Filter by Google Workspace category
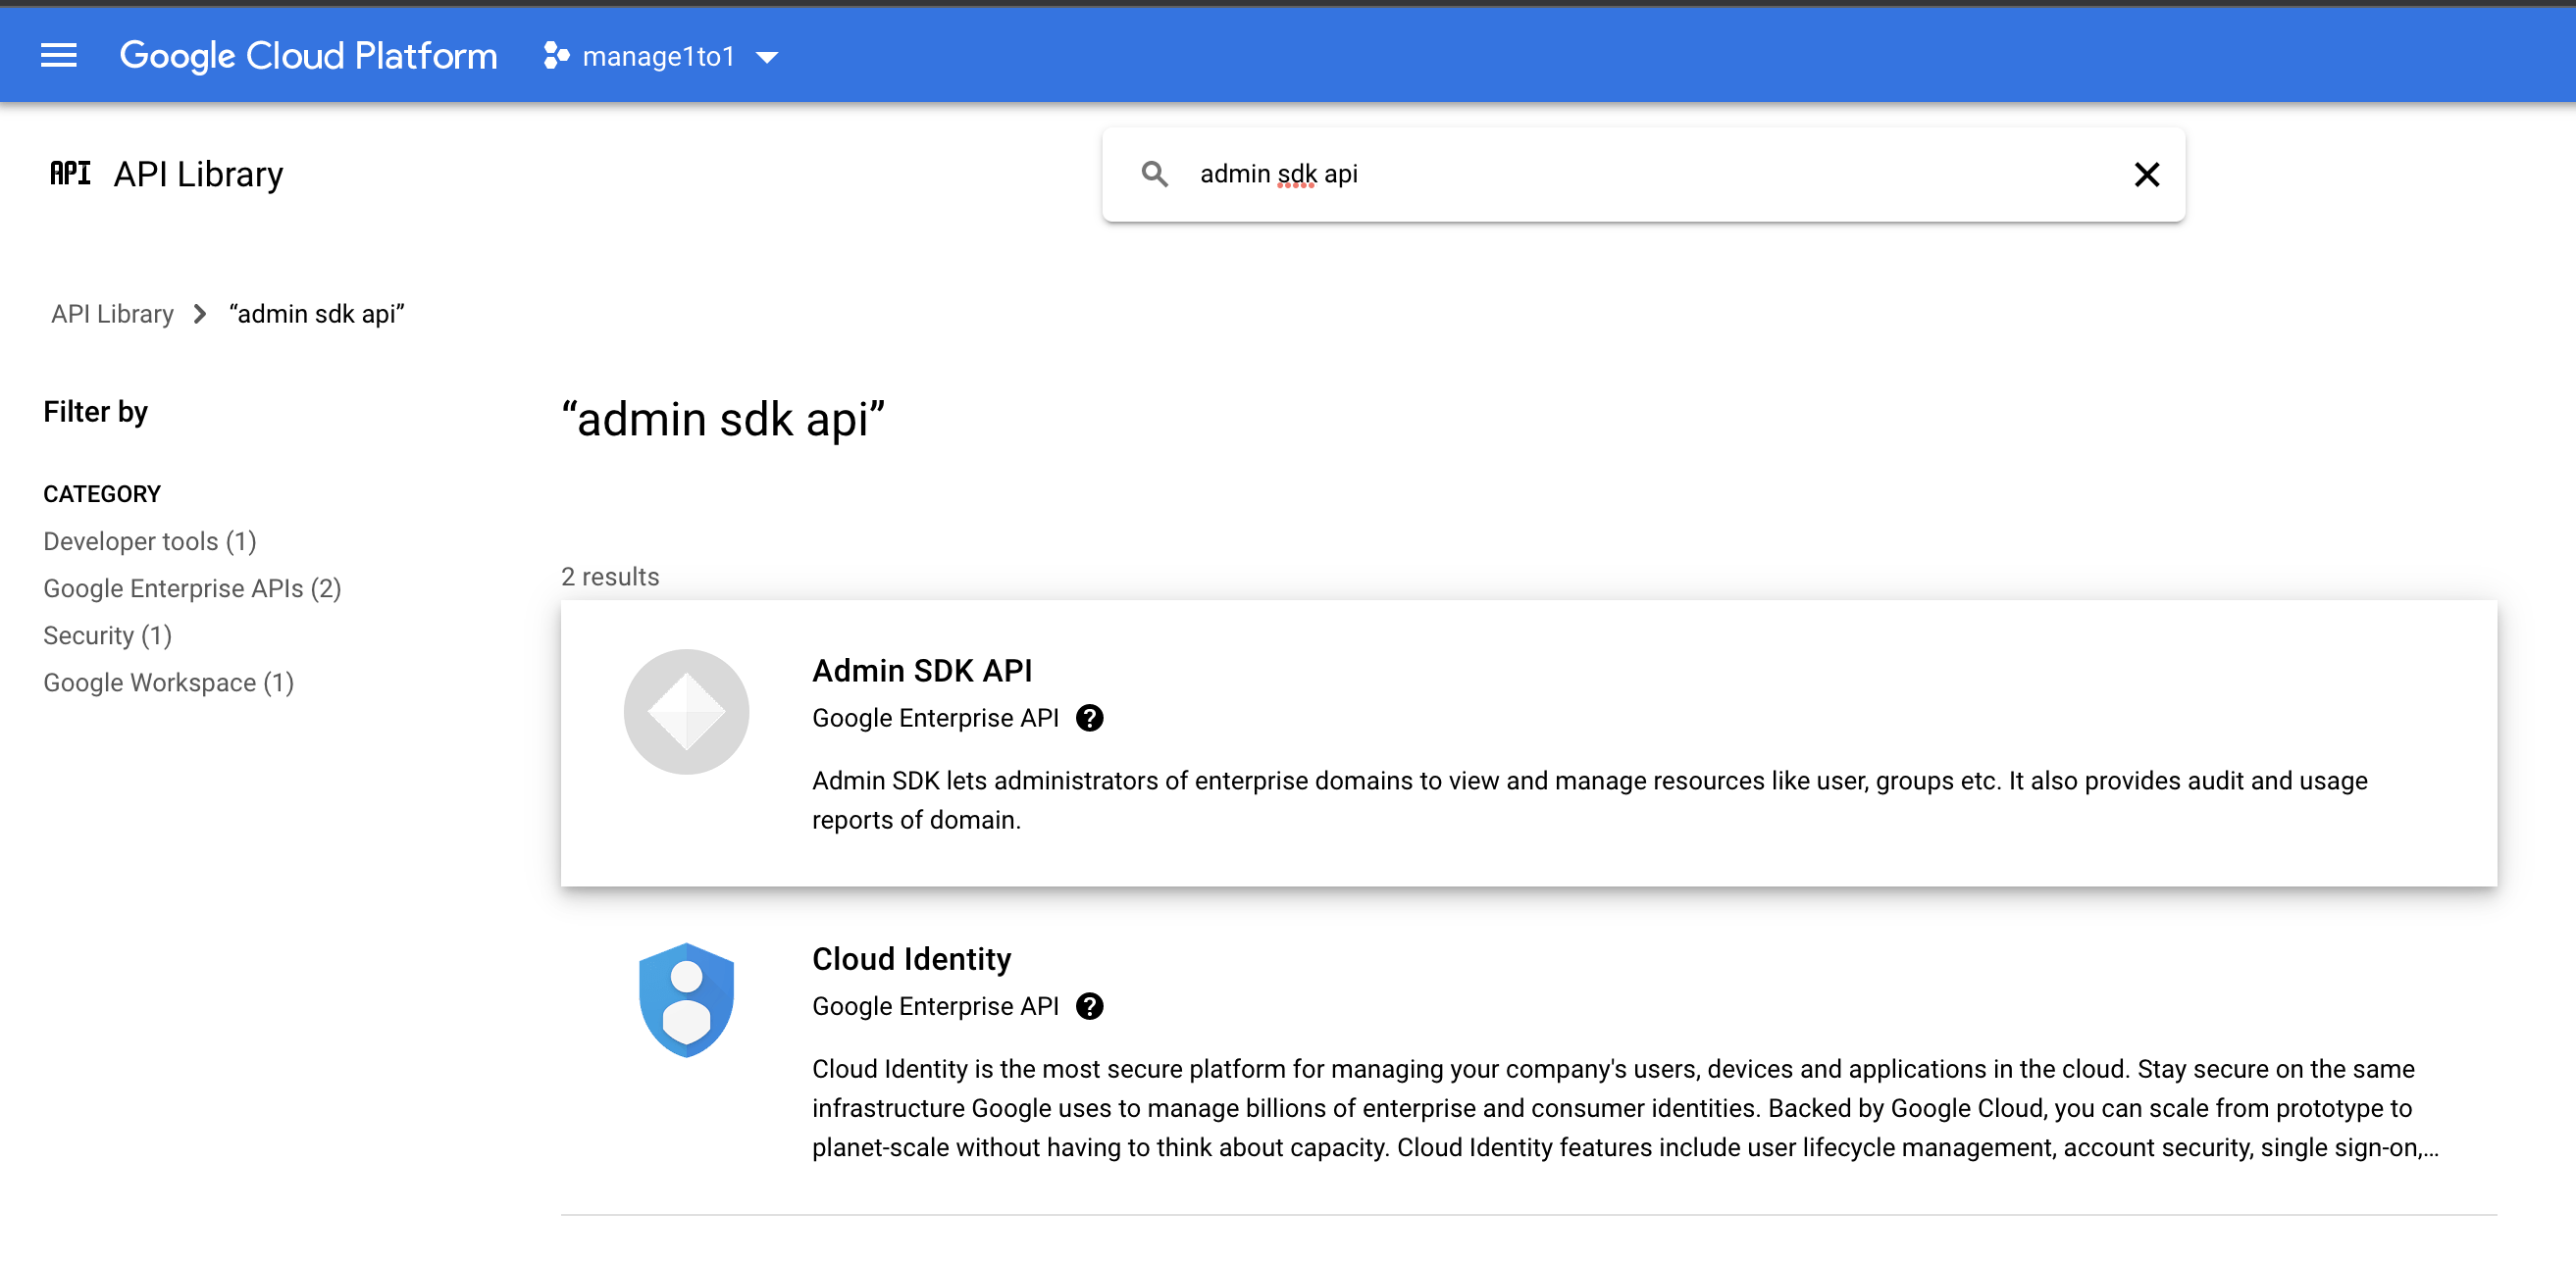Screen dimensions: 2576x1265 (x=168, y=682)
